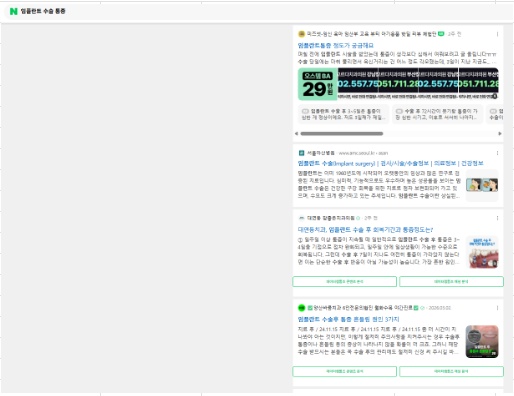Open the blog title about recovery period and pain level
514x396 pixels.
coord(365,230)
